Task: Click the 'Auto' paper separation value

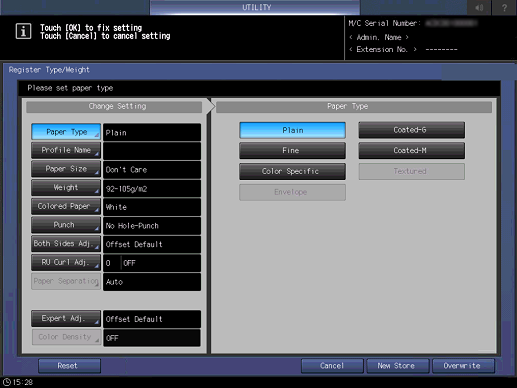Action: coord(152,282)
